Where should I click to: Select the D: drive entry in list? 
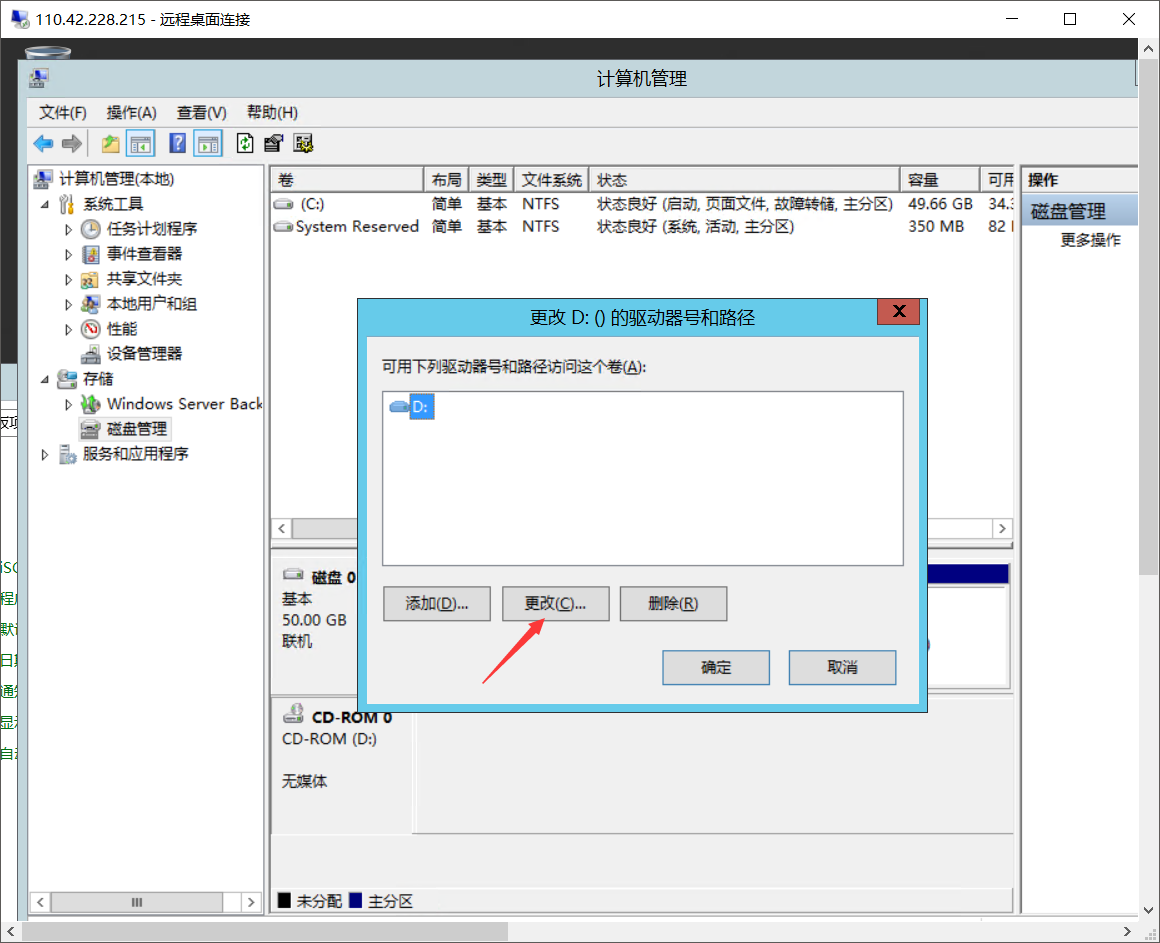point(420,407)
